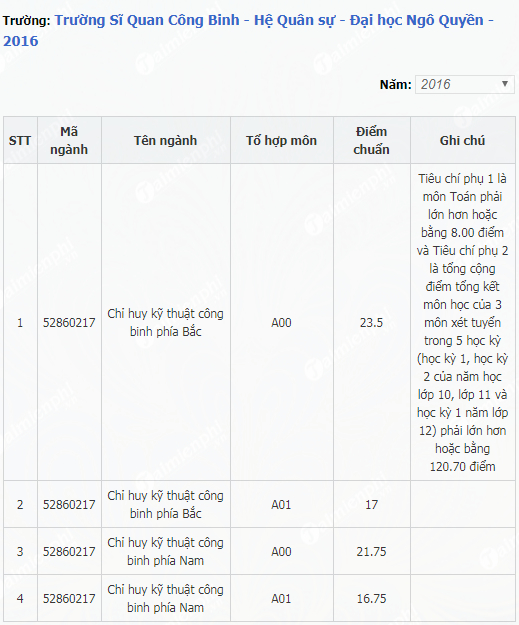The height and width of the screenshot is (625, 519).
Task: Click the 16.75 score cell
Action: click(x=372, y=598)
